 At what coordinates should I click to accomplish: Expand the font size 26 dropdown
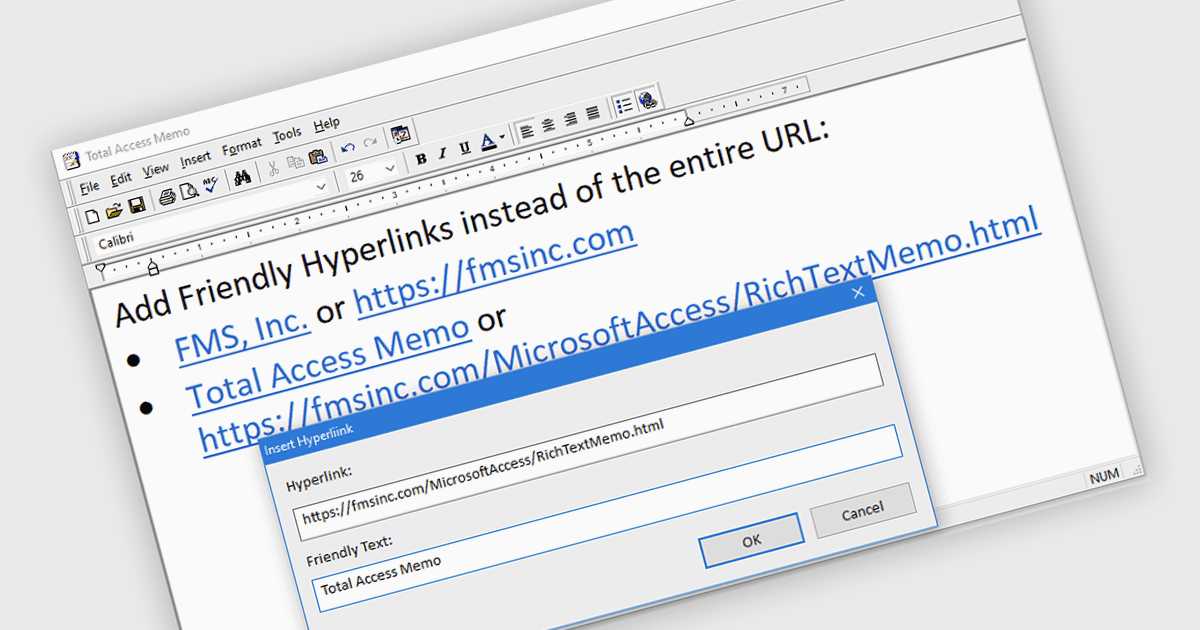[390, 168]
